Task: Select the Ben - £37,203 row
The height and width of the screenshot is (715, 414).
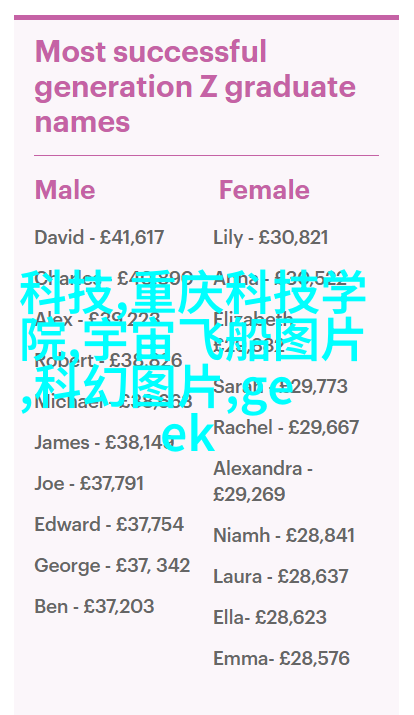Action: coord(94,606)
